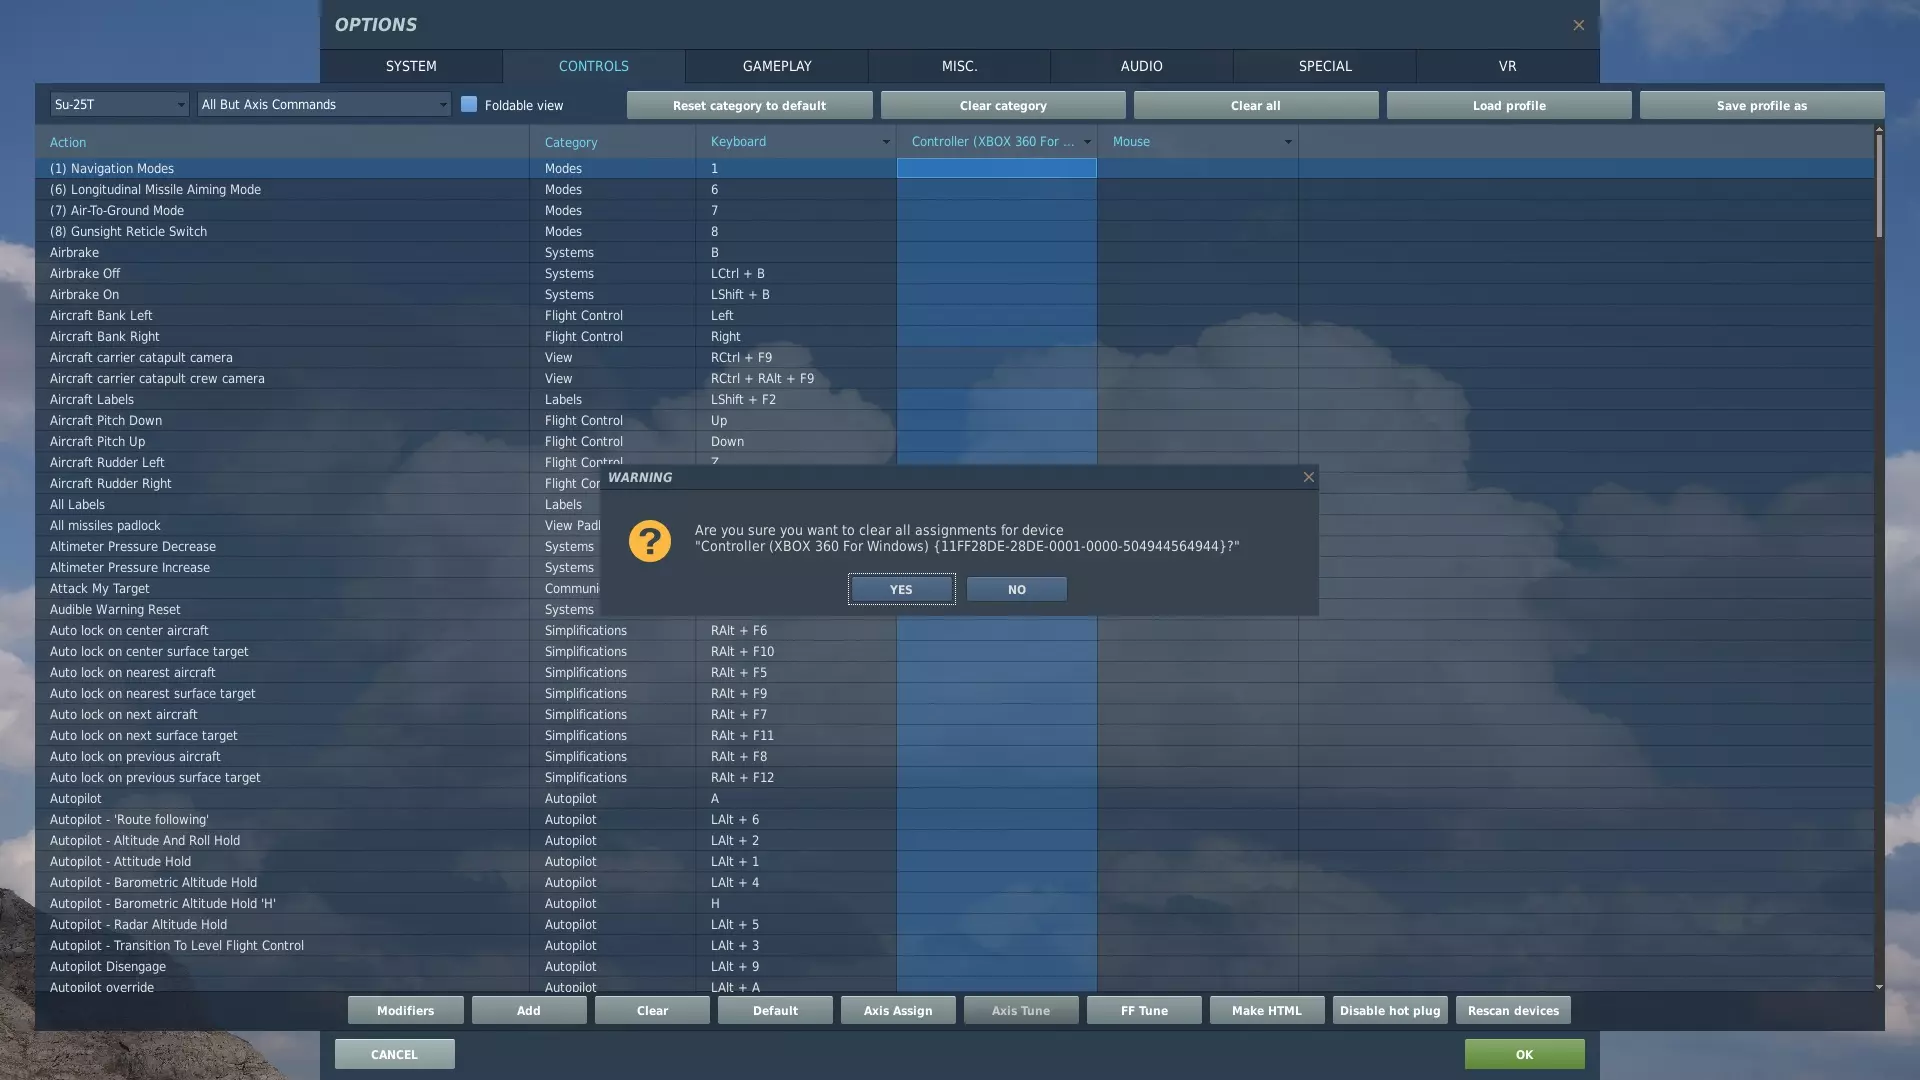Expand the All But Axis Commands dropdown
The width and height of the screenshot is (1920, 1080).
coord(324,104)
